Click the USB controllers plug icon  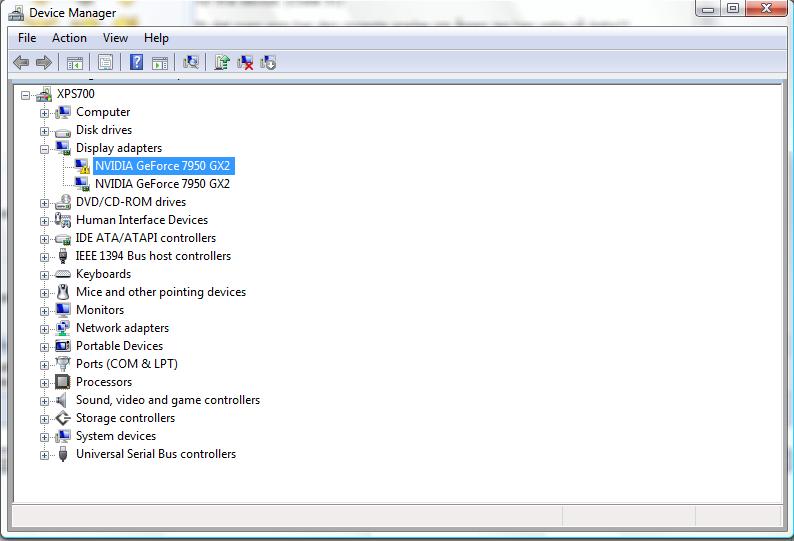[63, 454]
